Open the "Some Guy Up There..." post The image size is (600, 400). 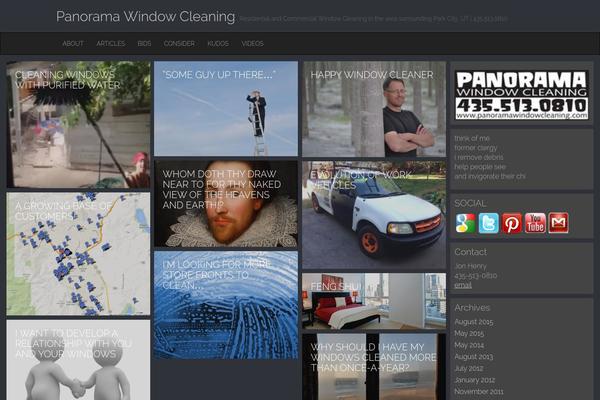click(x=226, y=108)
